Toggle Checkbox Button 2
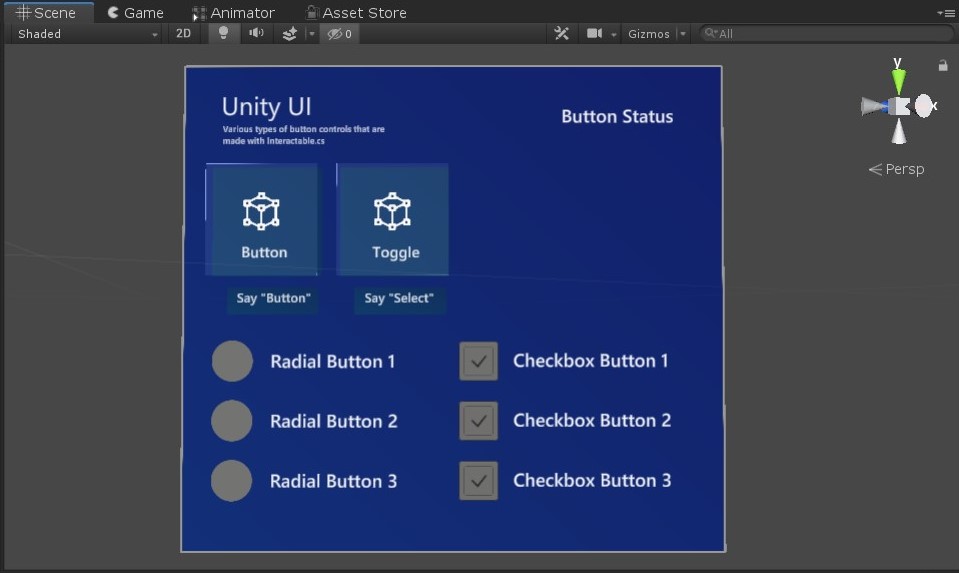 point(478,421)
